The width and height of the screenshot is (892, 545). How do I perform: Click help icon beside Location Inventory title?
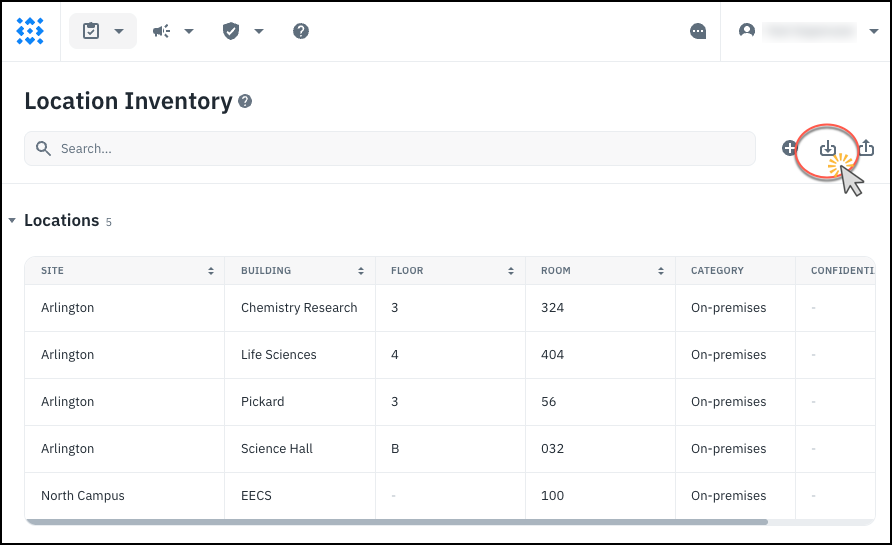246,102
